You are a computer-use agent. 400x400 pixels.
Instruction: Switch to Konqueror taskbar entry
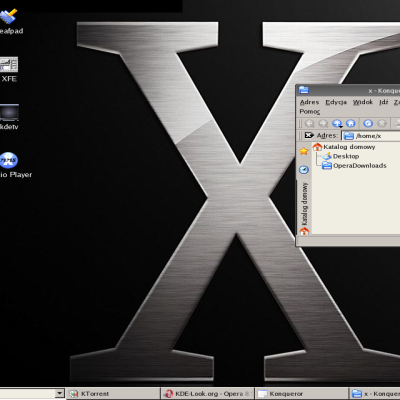pyautogui.click(x=302, y=394)
